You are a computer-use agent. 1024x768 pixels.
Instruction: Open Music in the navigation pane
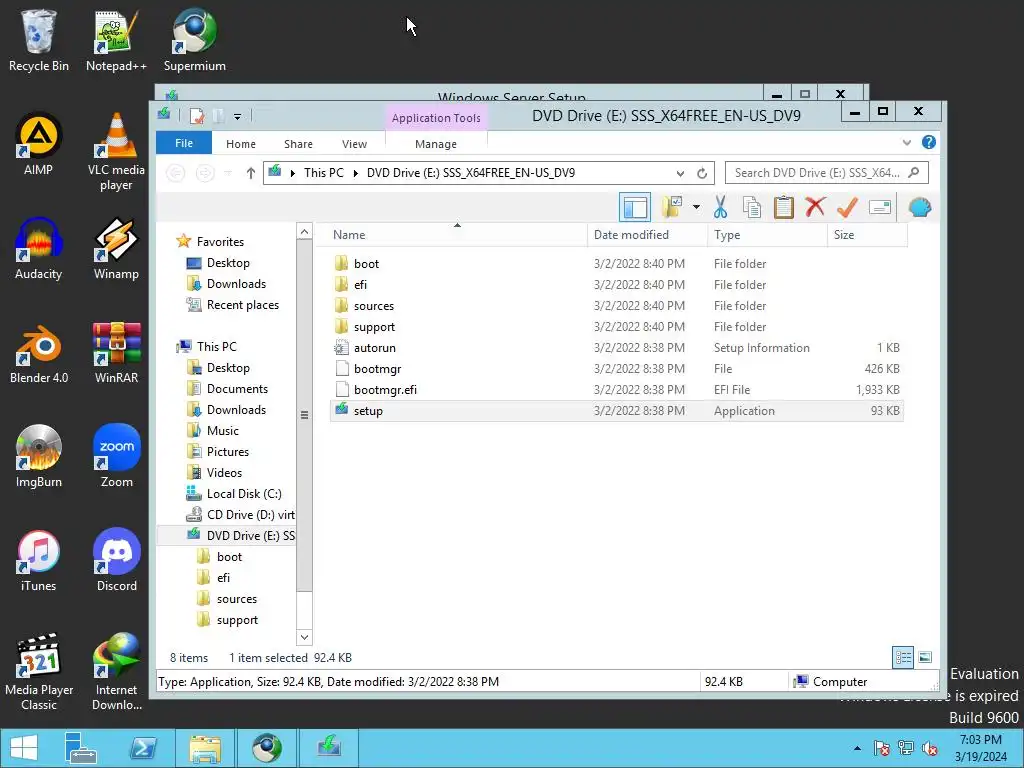[223, 431]
